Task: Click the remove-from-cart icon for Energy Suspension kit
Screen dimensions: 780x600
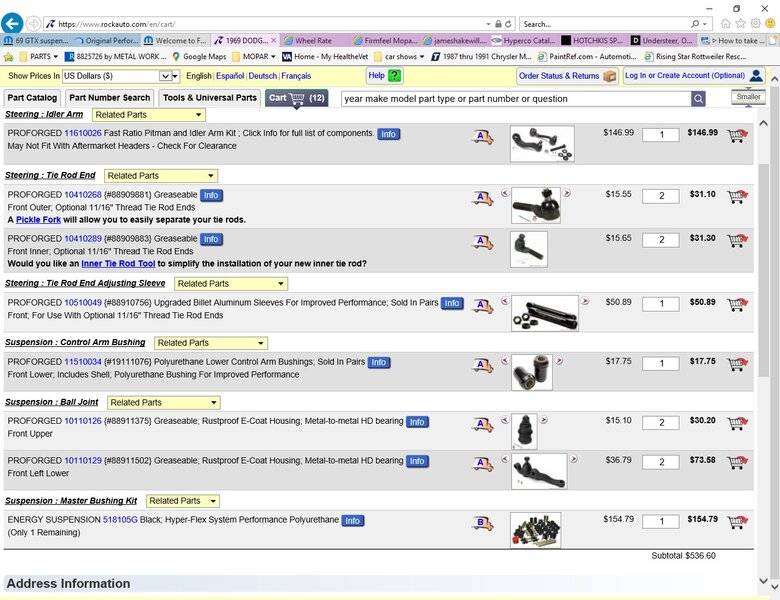Action: 737,522
